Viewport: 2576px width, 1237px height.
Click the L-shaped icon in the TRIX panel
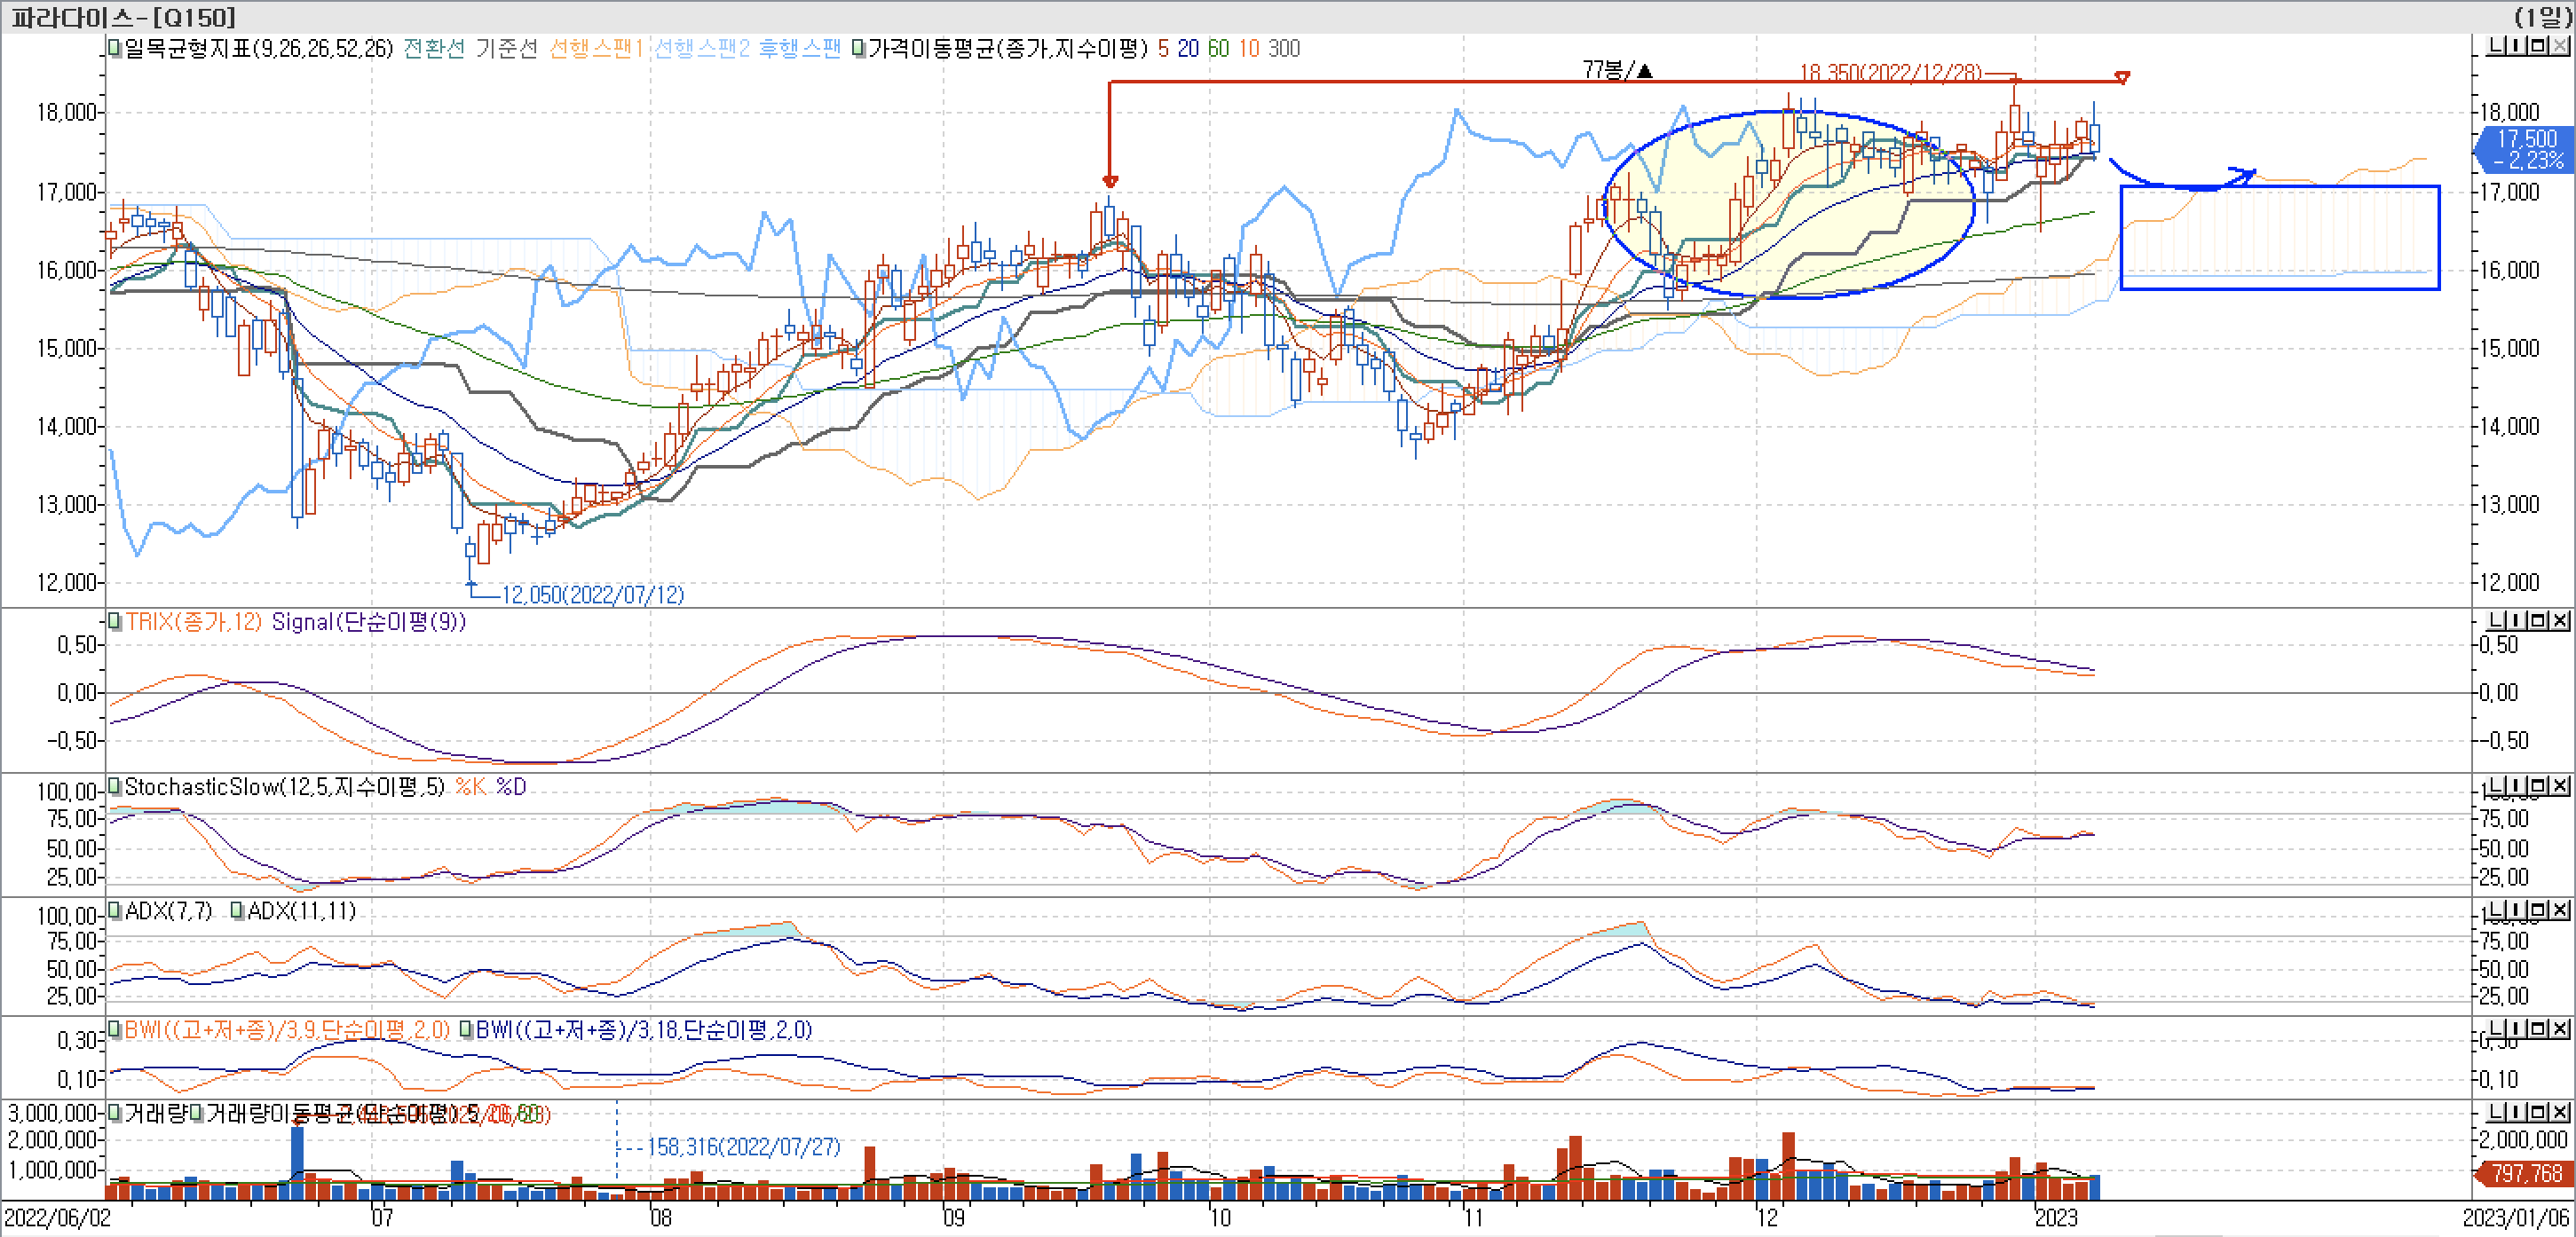tap(2497, 621)
